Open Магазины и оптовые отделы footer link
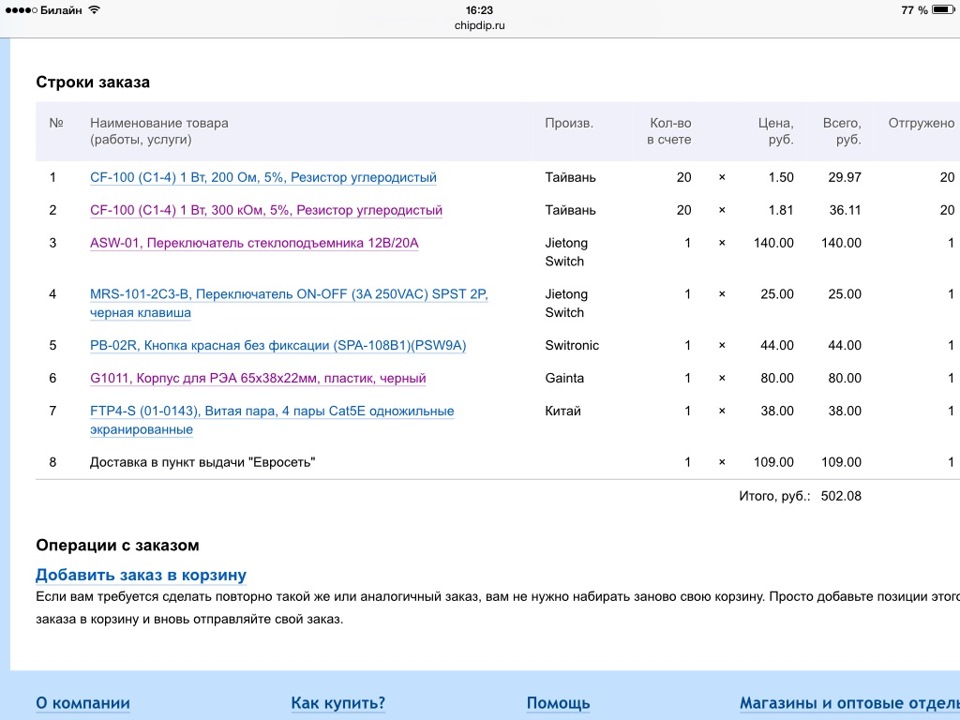Image resolution: width=960 pixels, height=720 pixels. [x=850, y=703]
